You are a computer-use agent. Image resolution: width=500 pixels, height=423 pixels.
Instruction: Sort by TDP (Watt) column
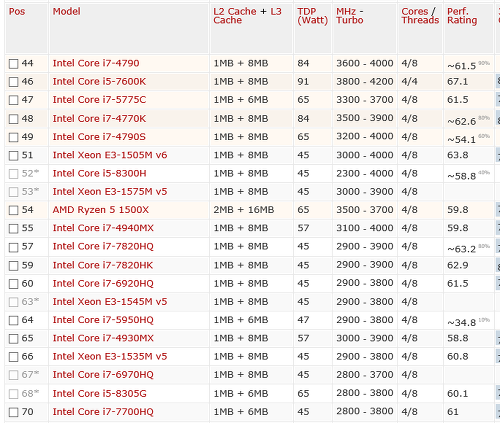click(x=312, y=16)
